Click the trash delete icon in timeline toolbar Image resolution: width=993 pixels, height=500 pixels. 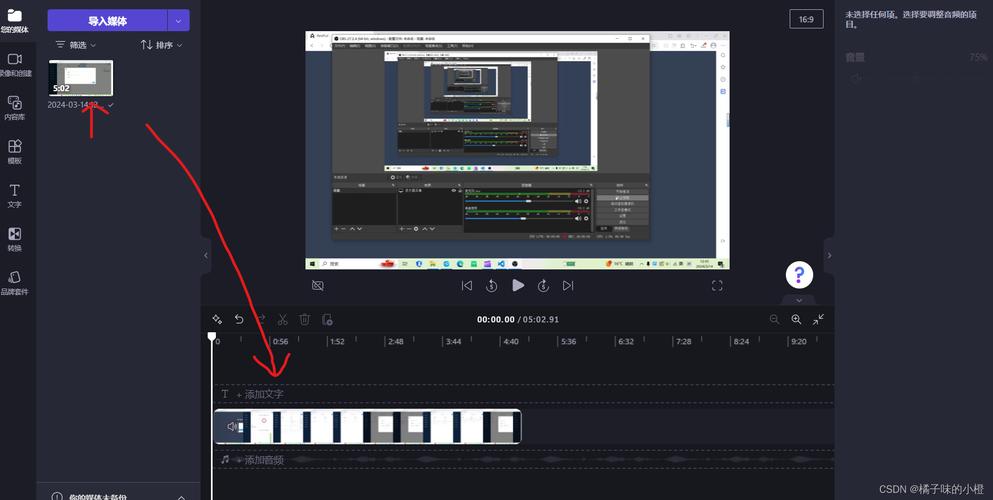coord(305,319)
